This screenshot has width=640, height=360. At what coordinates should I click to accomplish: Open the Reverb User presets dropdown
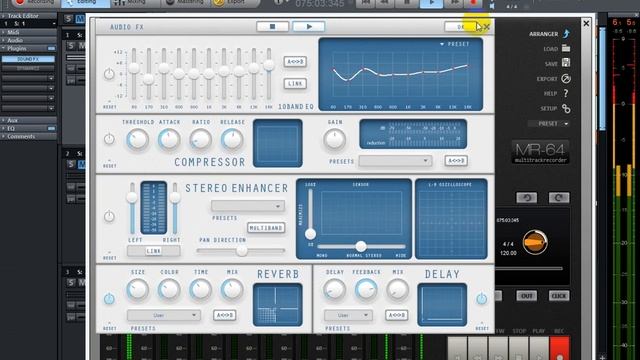point(164,315)
